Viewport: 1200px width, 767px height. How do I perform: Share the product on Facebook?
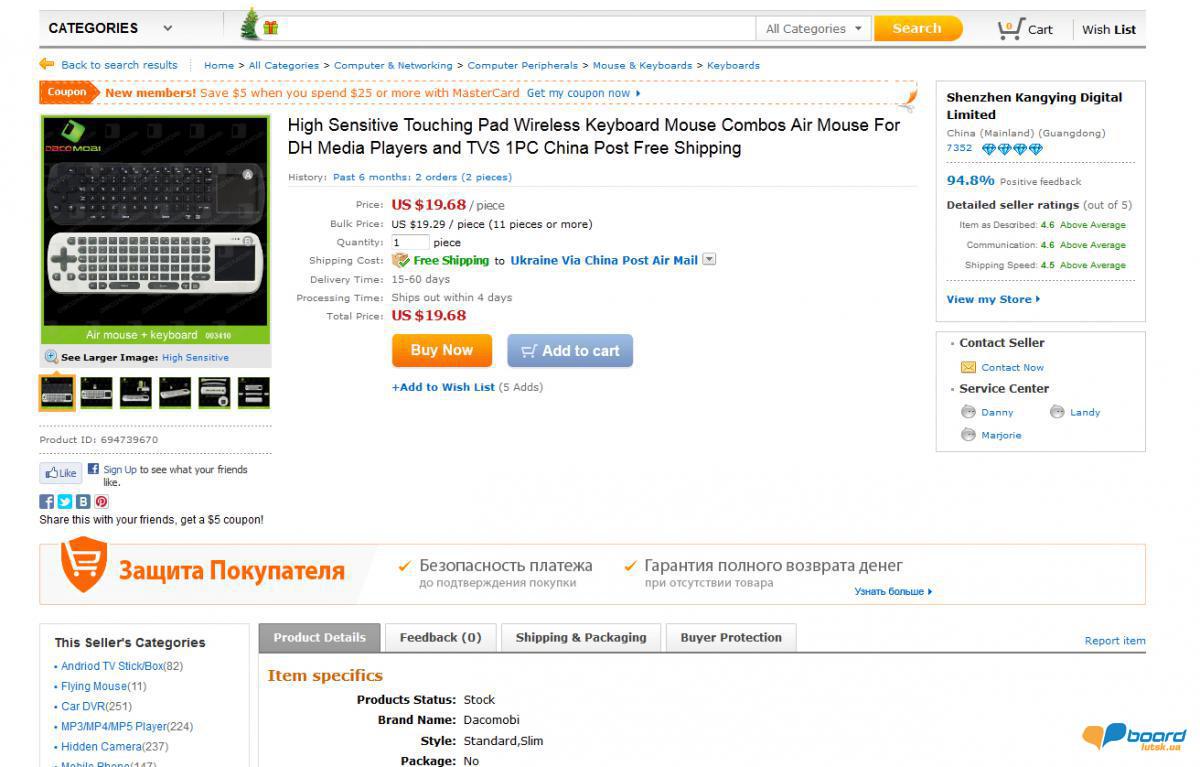46,502
